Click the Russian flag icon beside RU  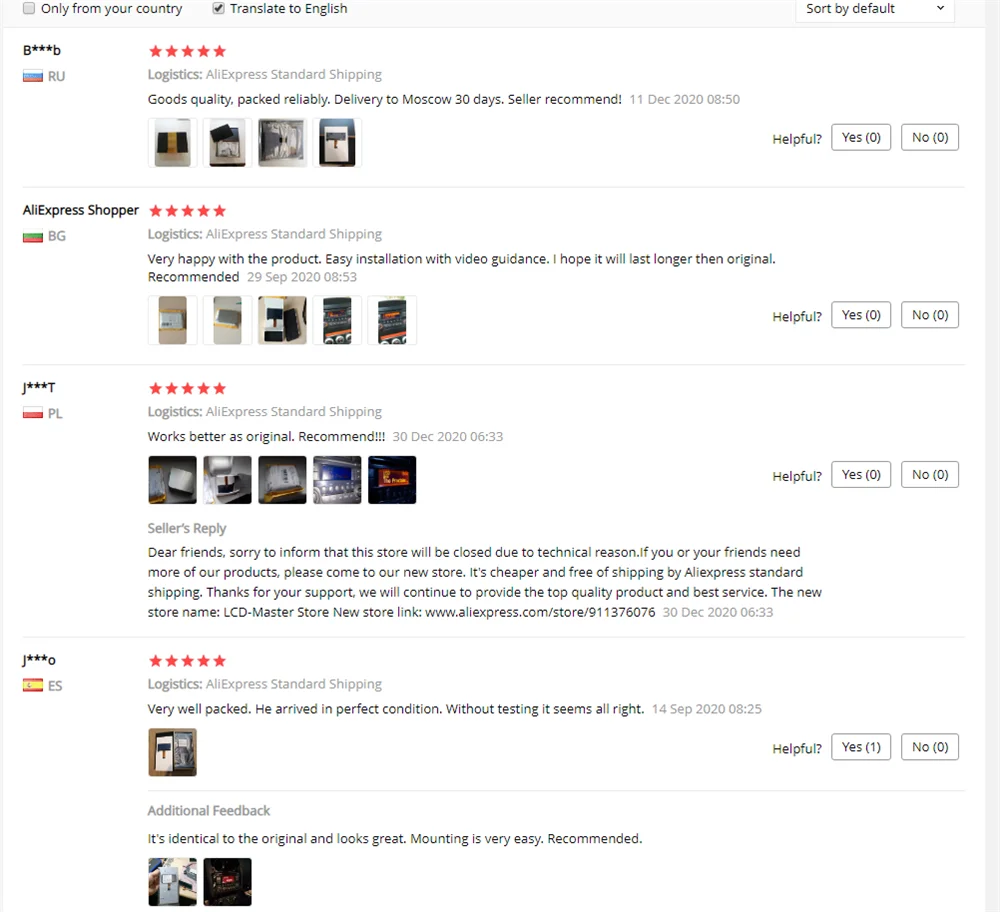(x=33, y=77)
